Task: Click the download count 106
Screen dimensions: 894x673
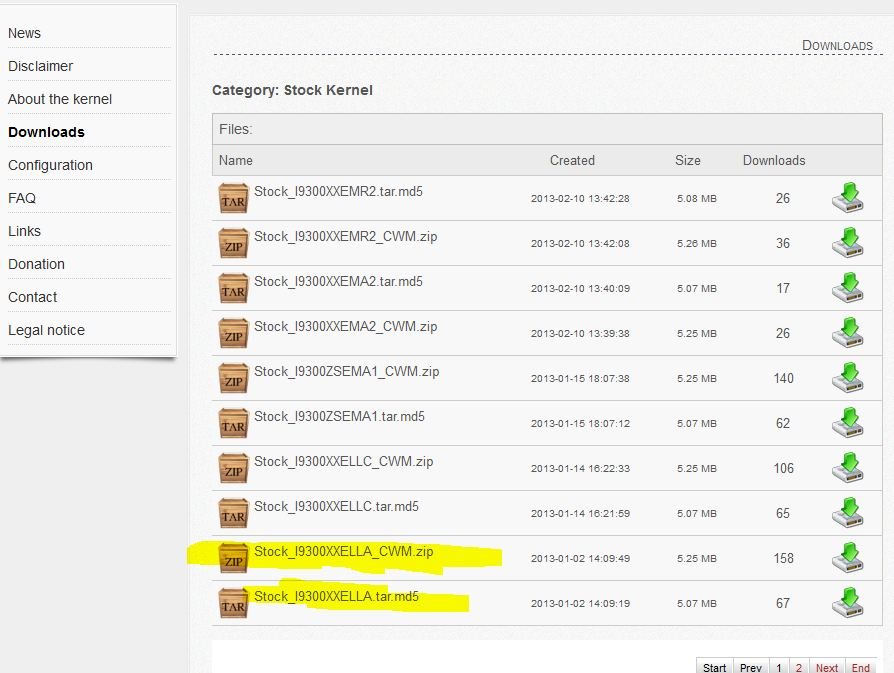Action: pyautogui.click(x=783, y=468)
